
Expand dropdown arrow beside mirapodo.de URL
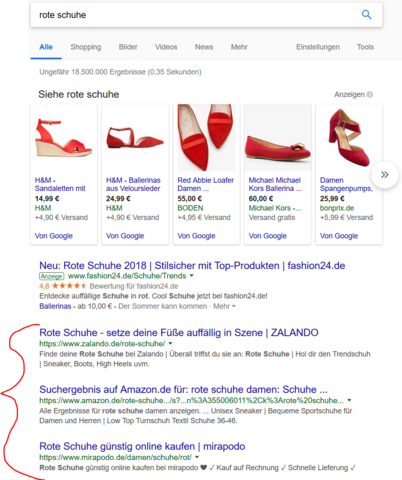[197, 457]
